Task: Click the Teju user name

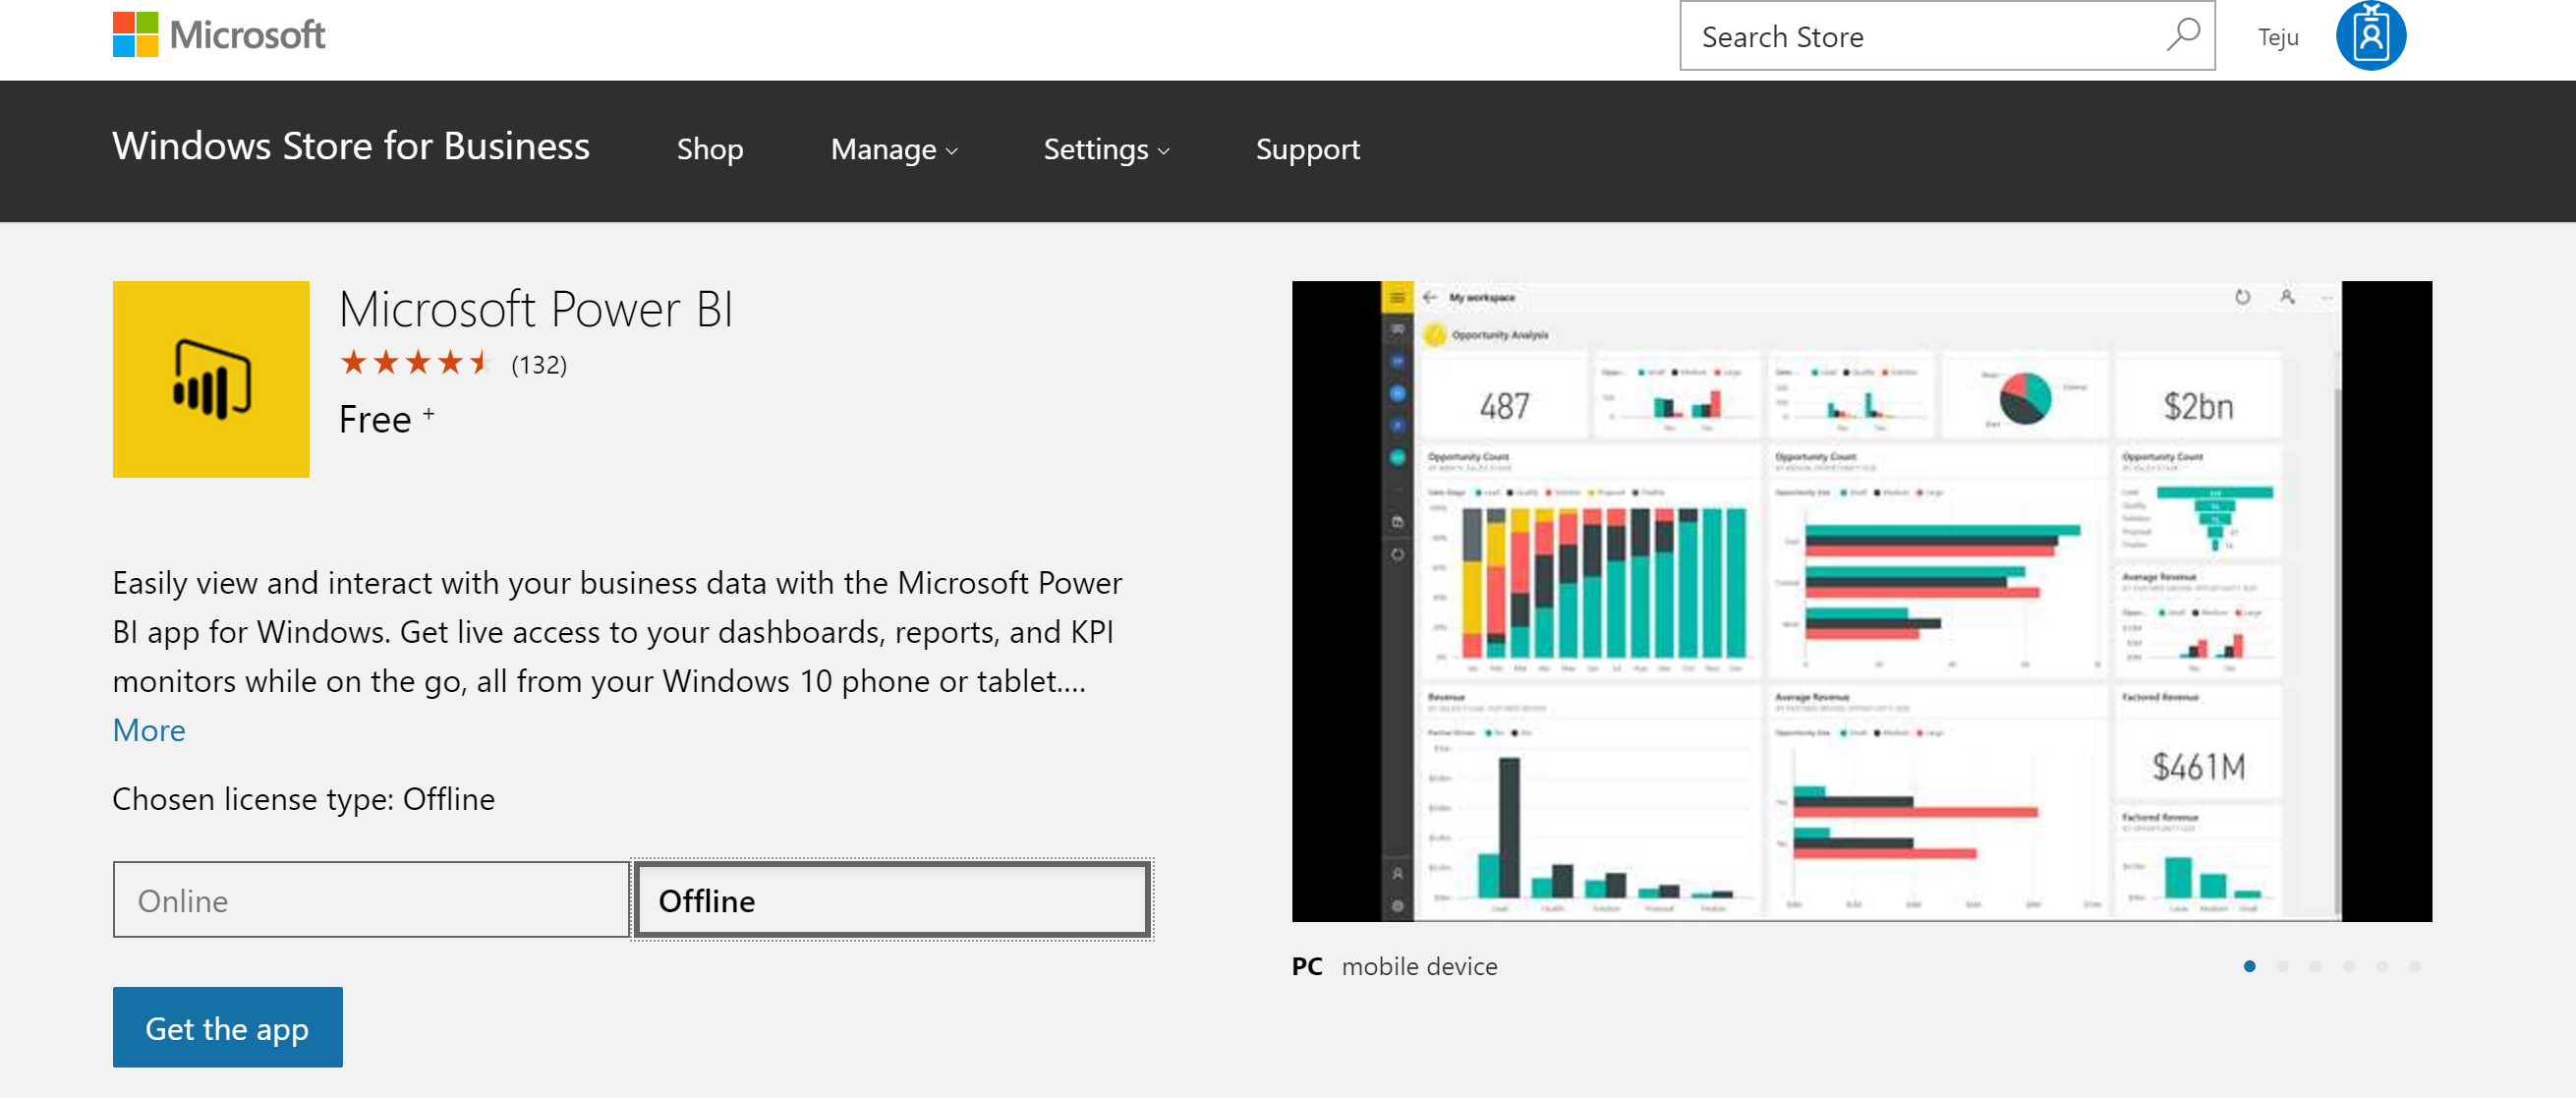Action: coord(2278,37)
